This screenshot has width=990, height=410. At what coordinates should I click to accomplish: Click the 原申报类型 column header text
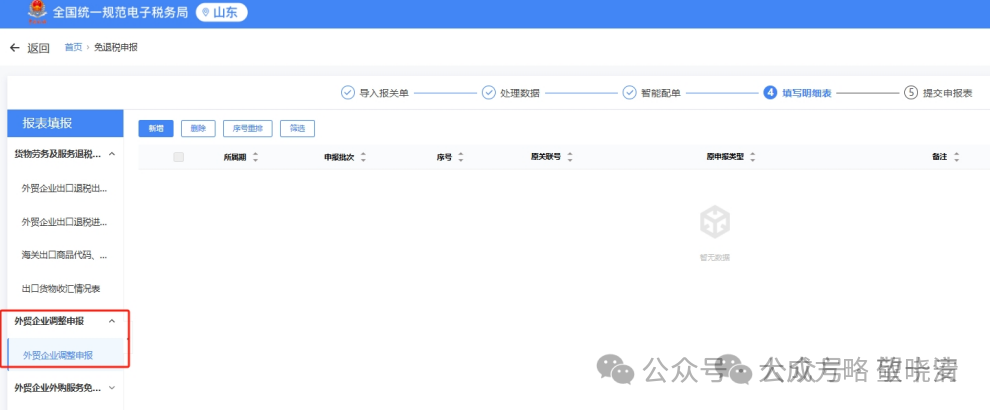click(x=725, y=157)
